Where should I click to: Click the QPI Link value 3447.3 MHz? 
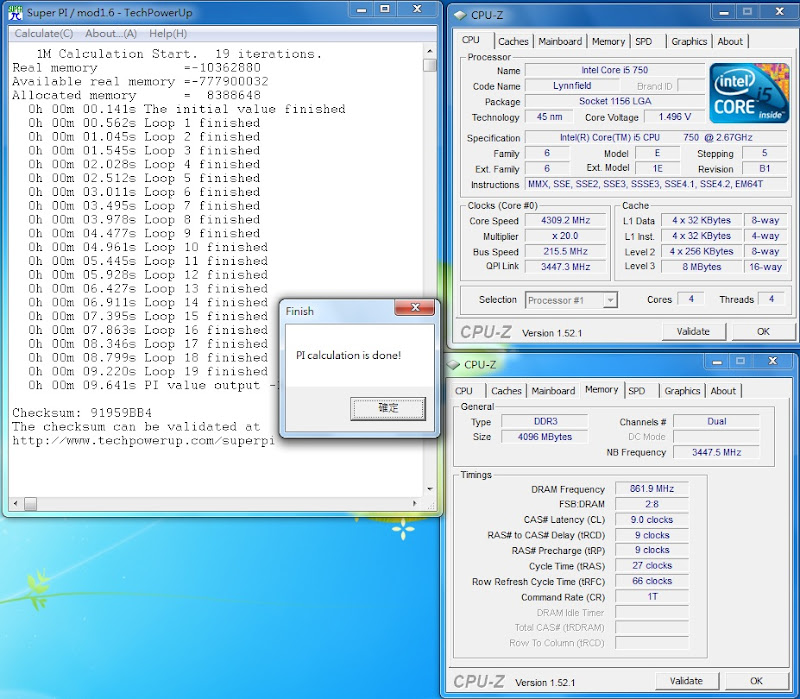[x=565, y=266]
